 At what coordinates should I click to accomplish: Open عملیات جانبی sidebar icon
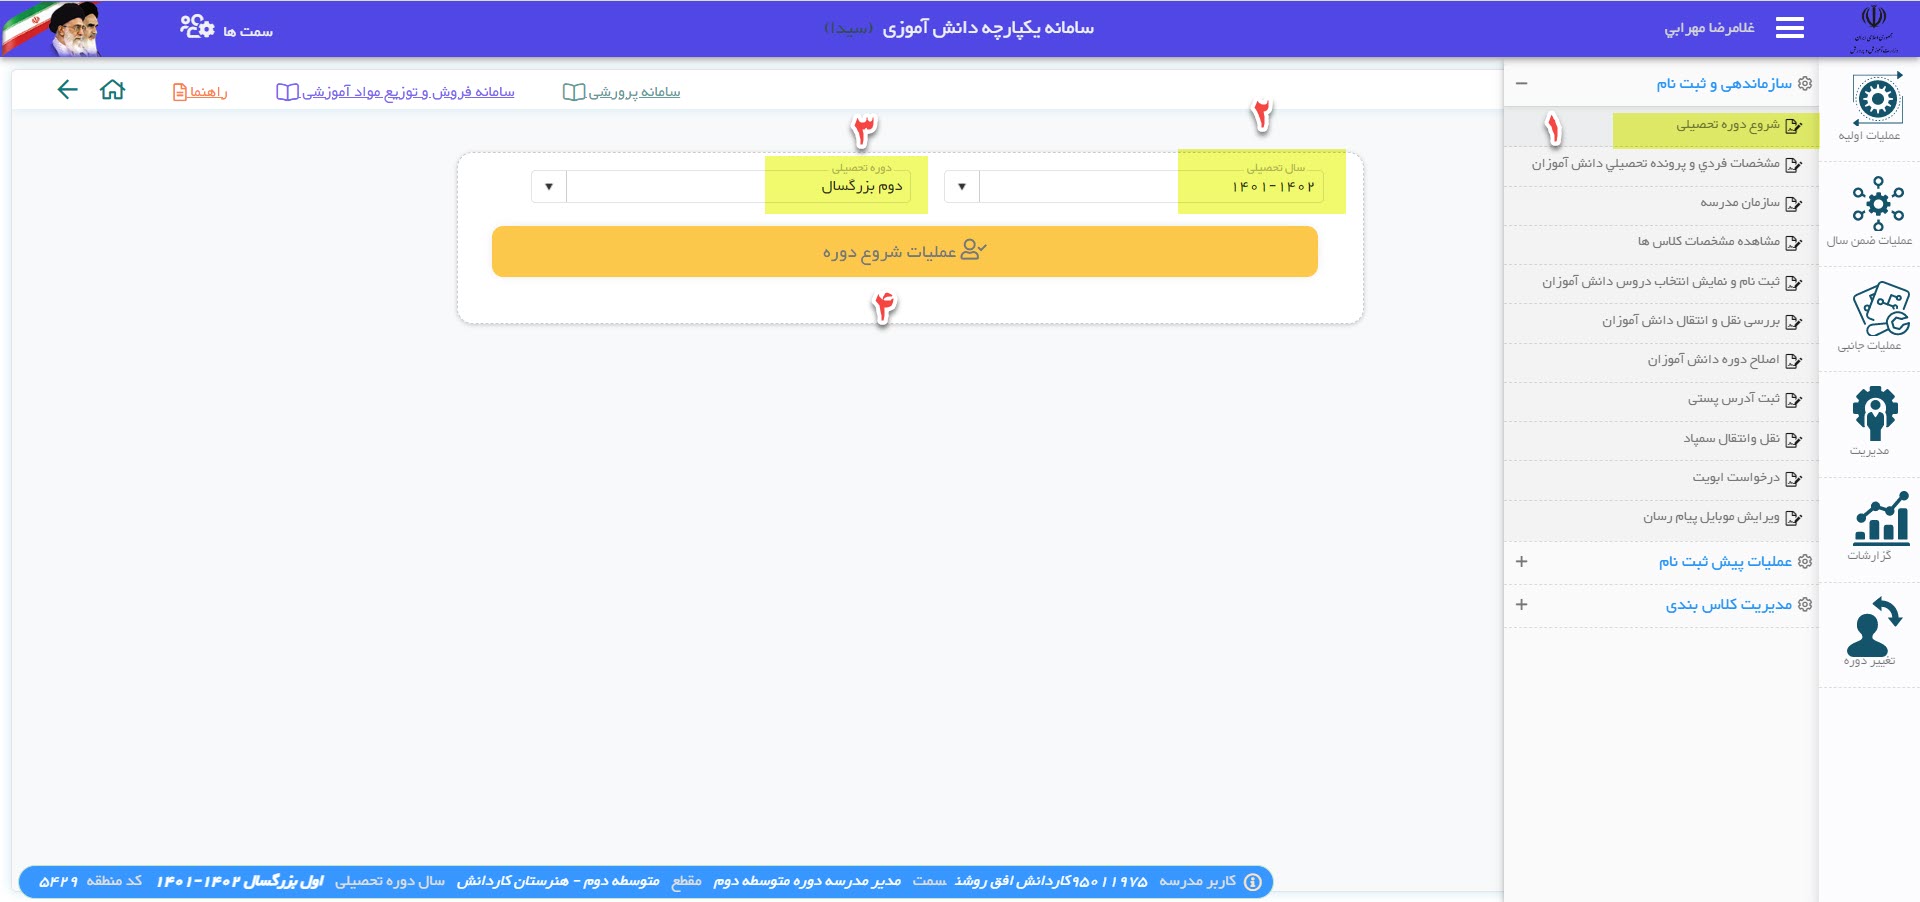point(1879,309)
